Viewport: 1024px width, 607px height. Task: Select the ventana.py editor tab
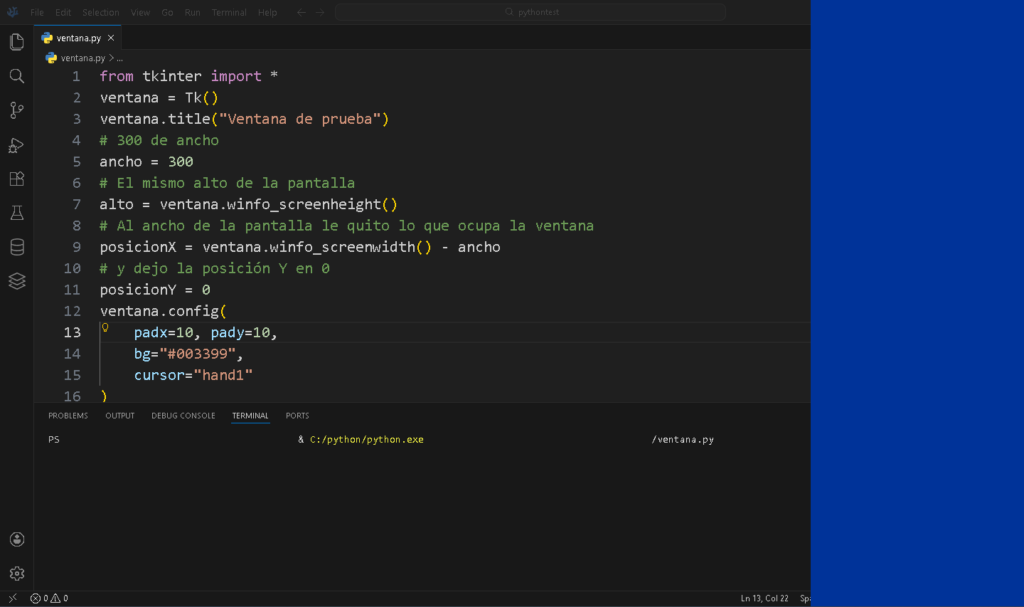(x=78, y=38)
